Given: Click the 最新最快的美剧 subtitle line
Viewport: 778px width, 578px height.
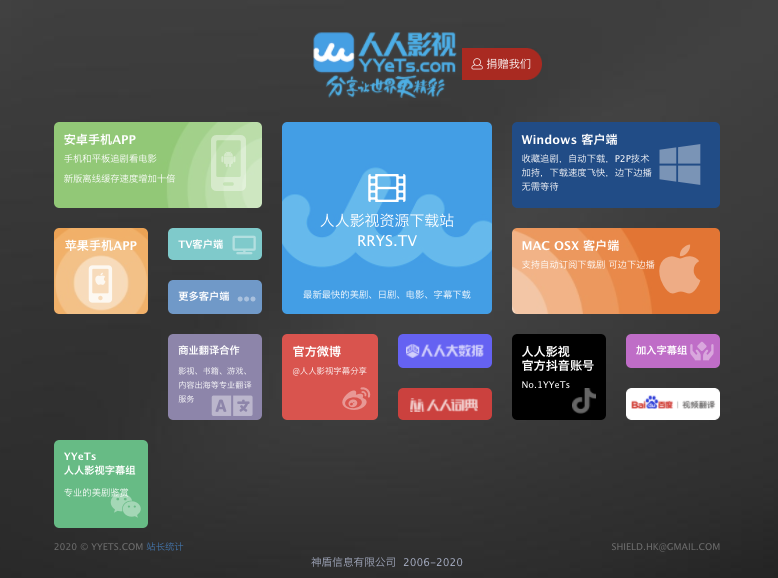Looking at the screenshot, I should [x=387, y=295].
